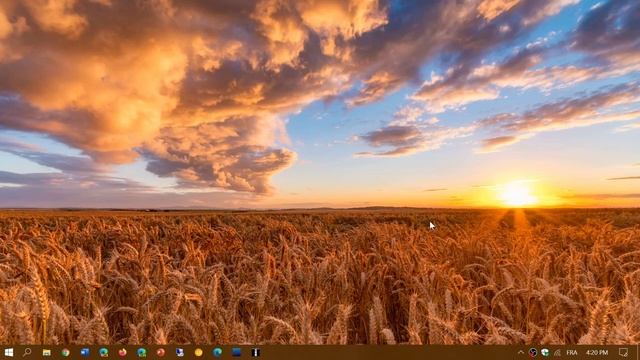Open the Edge icon right of Firefox

pos(142,352)
